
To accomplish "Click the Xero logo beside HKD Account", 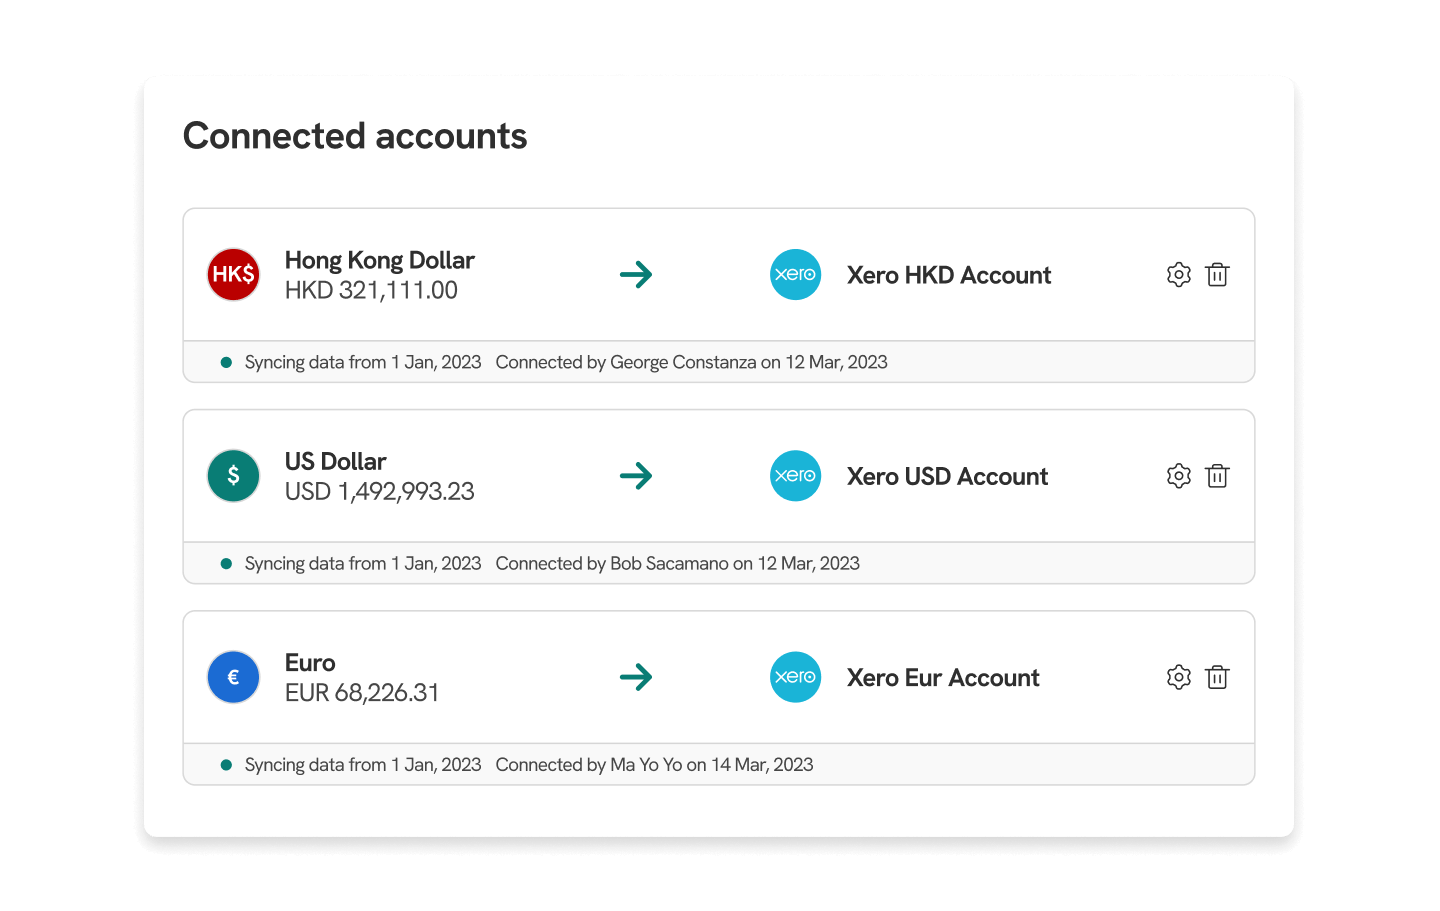I will pyautogui.click(x=795, y=275).
